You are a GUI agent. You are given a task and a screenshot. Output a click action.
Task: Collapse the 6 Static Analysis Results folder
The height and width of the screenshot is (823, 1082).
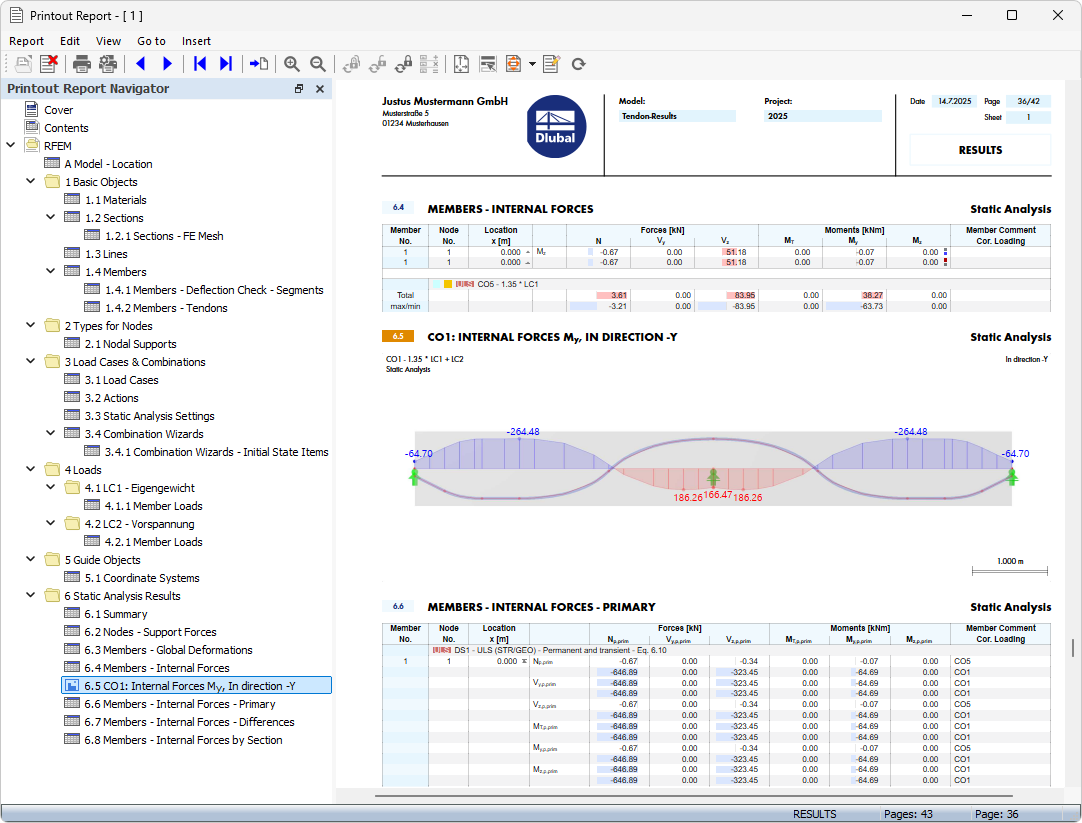(31, 596)
